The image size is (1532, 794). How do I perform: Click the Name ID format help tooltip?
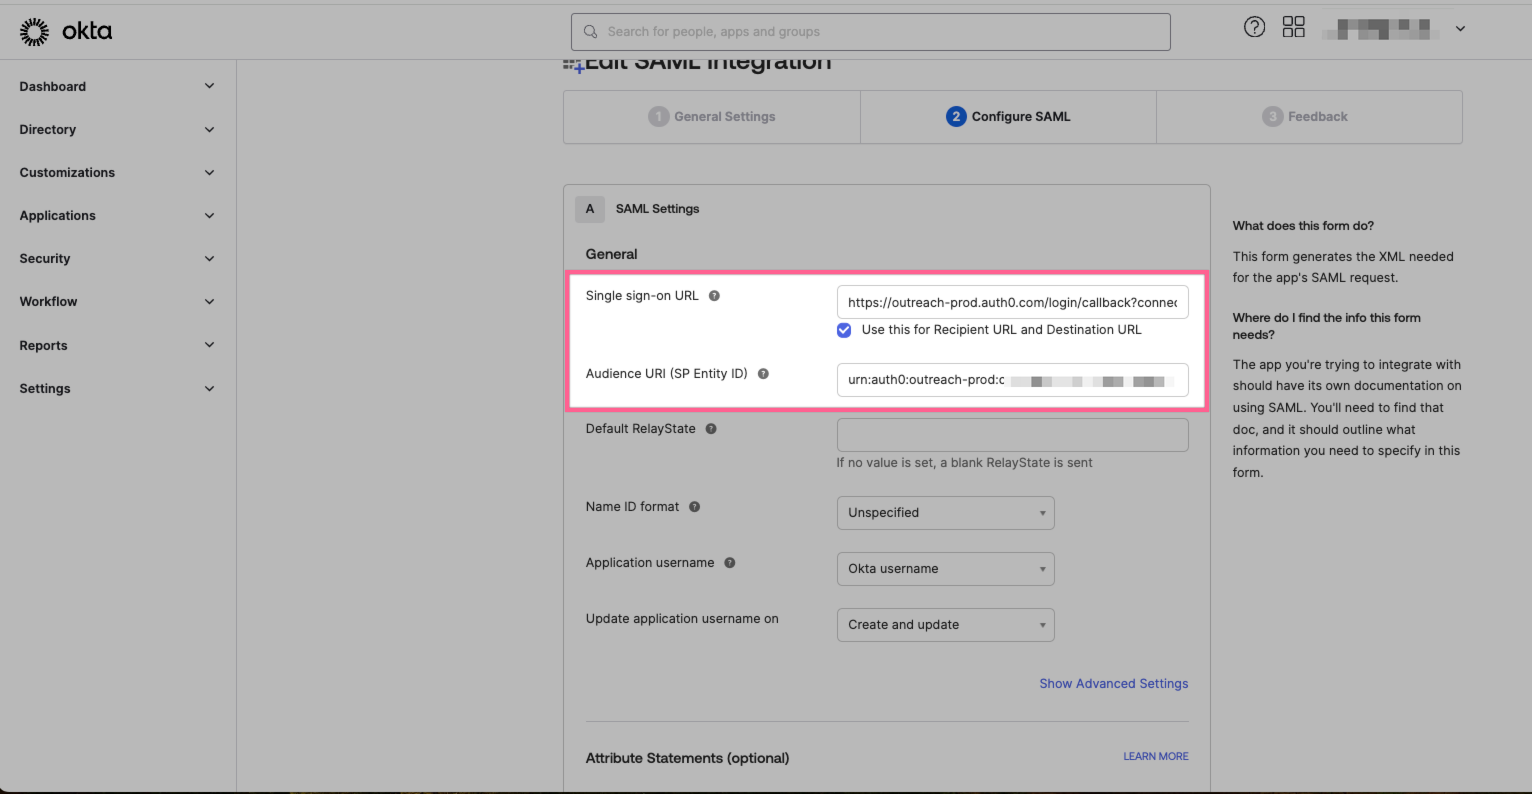point(692,506)
